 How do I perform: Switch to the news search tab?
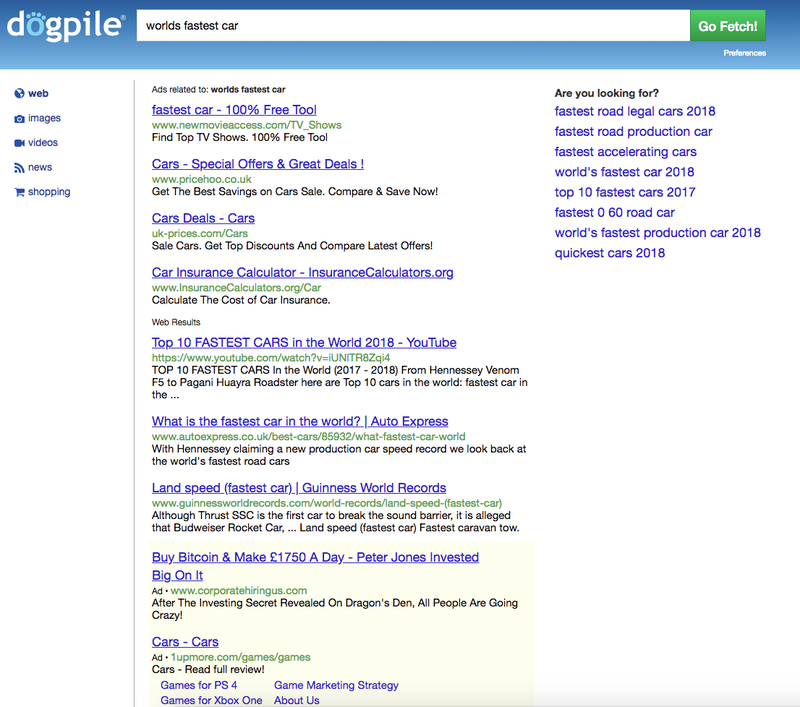click(40, 167)
